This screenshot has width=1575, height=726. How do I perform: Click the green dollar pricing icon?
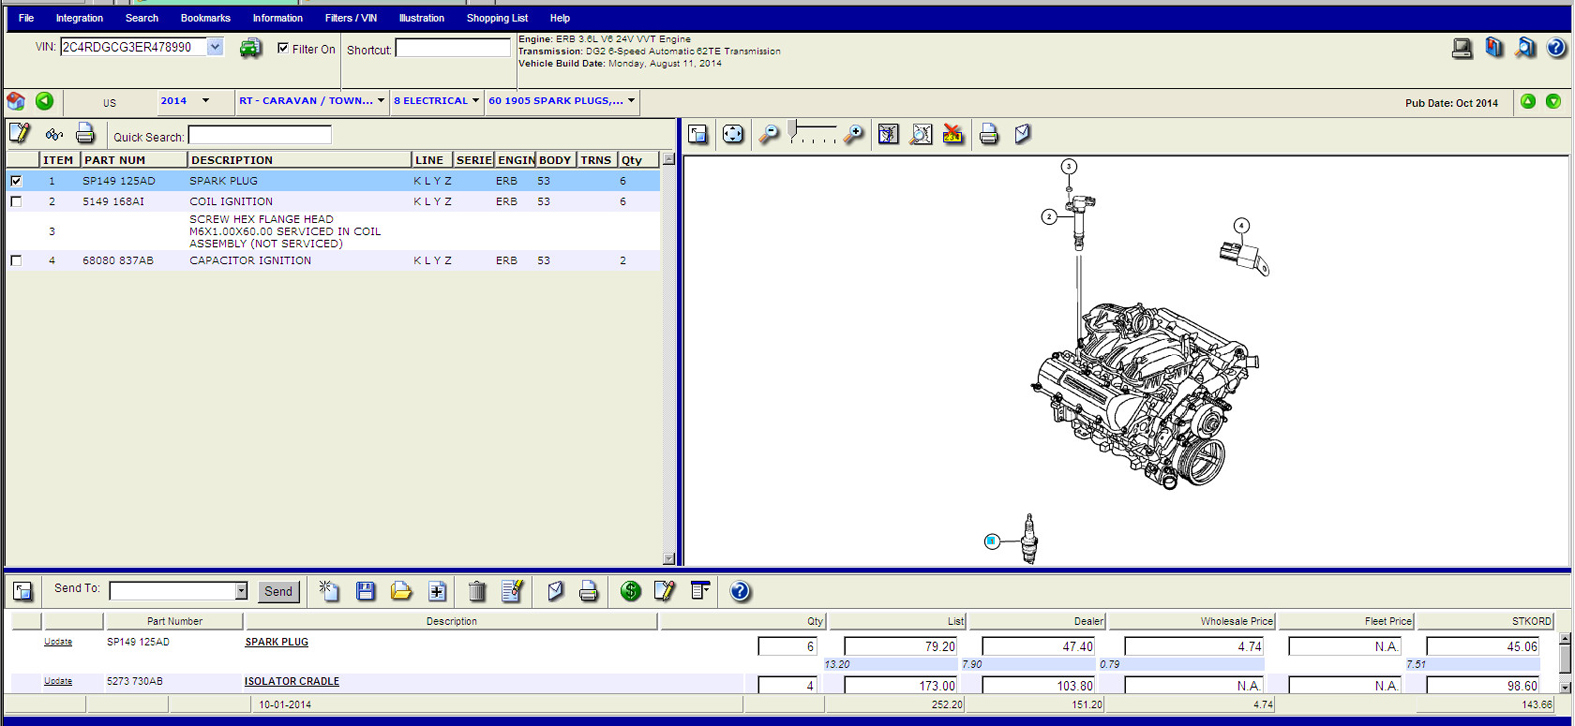(630, 591)
